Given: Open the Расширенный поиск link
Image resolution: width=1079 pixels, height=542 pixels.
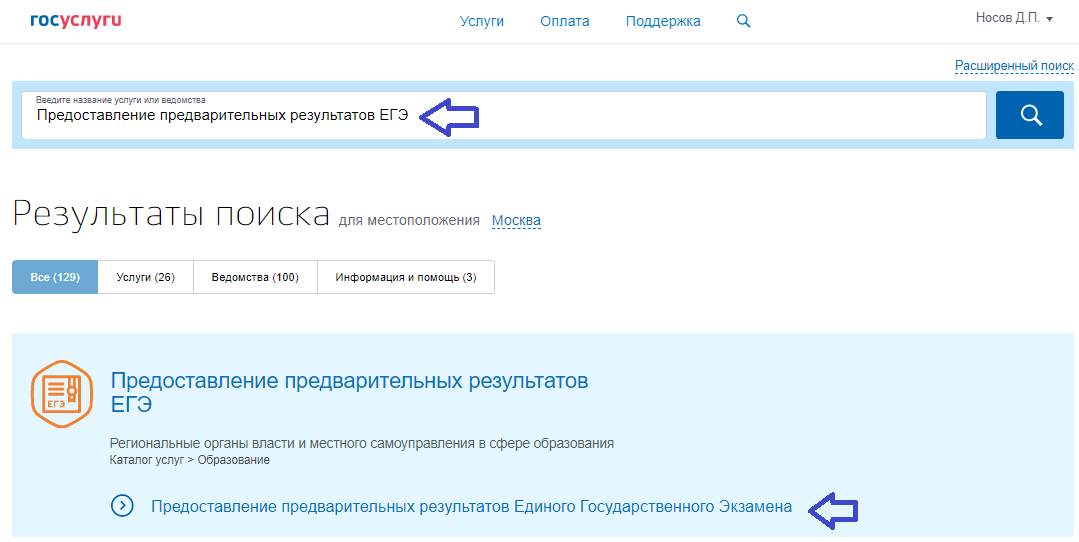Looking at the screenshot, I should pyautogui.click(x=1013, y=66).
